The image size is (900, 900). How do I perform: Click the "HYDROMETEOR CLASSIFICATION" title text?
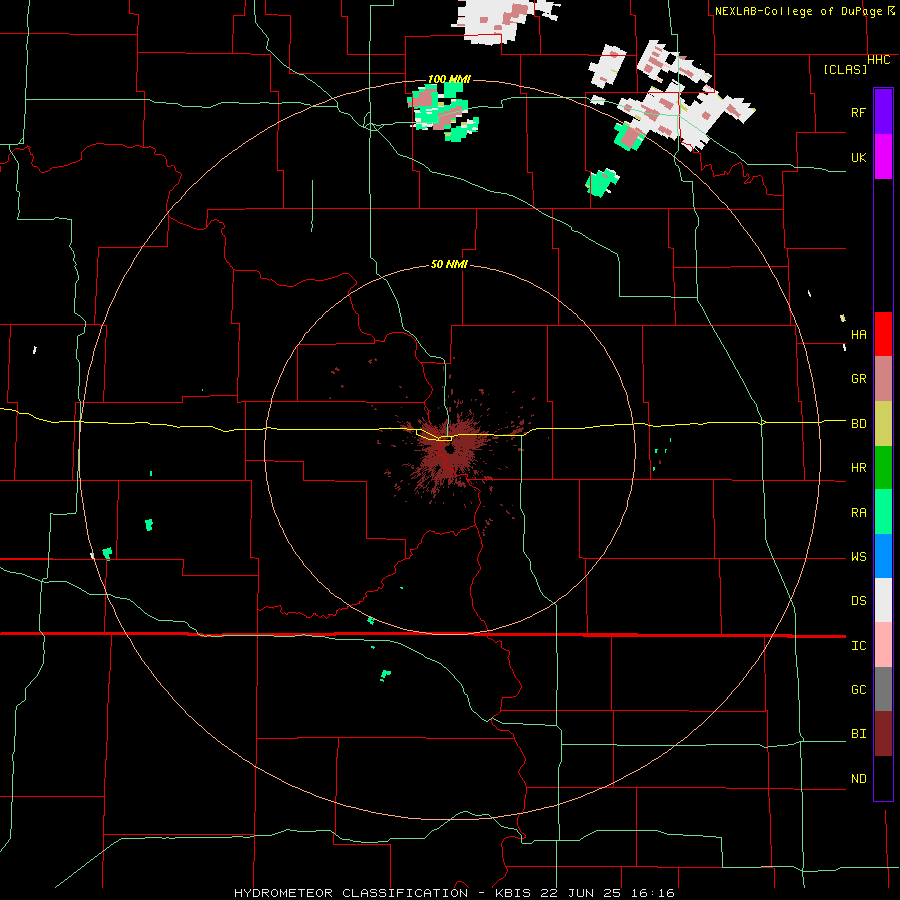[x=351, y=893]
